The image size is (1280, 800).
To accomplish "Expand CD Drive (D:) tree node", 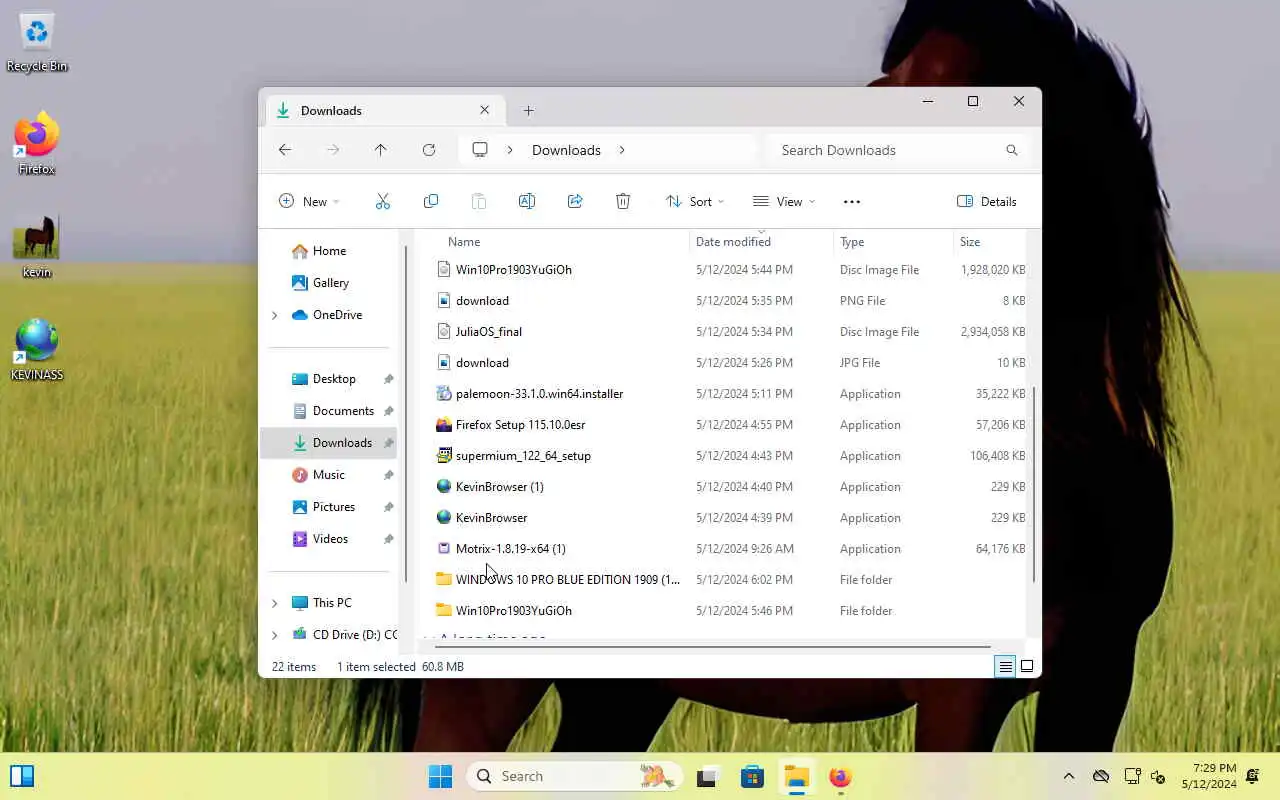I will click(275, 635).
